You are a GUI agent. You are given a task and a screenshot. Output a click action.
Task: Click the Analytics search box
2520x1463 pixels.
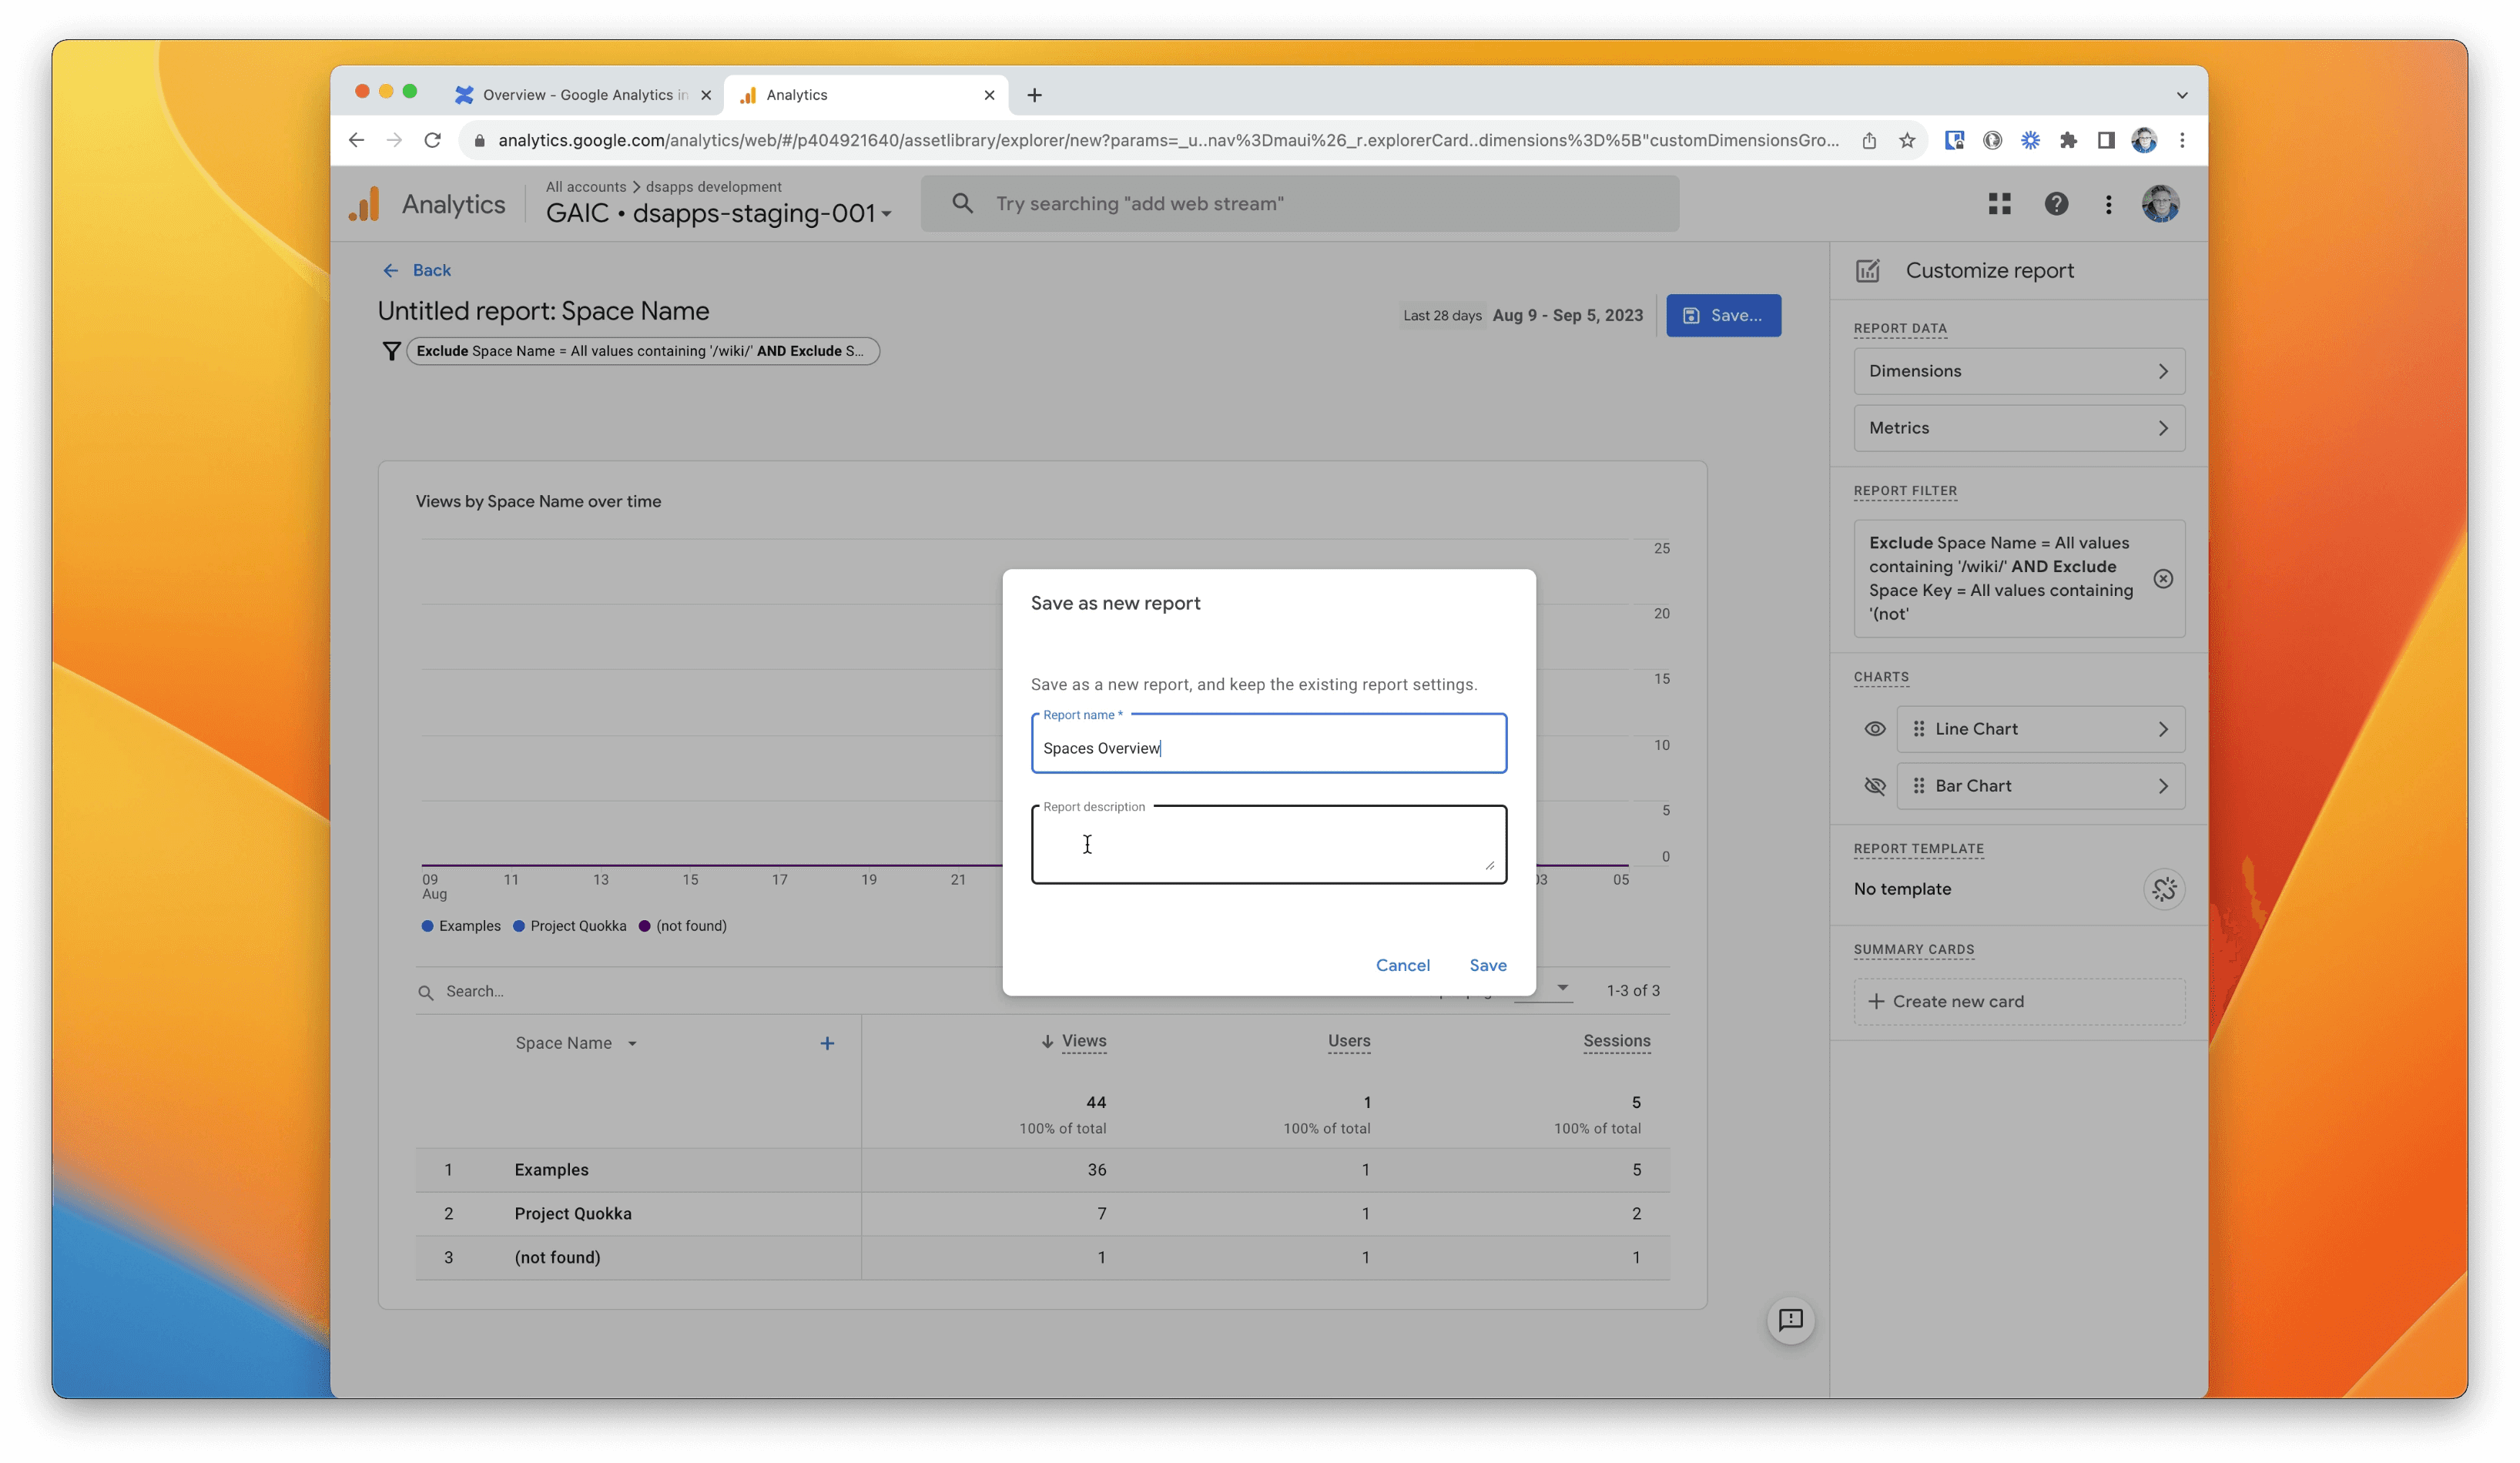[x=1299, y=204]
